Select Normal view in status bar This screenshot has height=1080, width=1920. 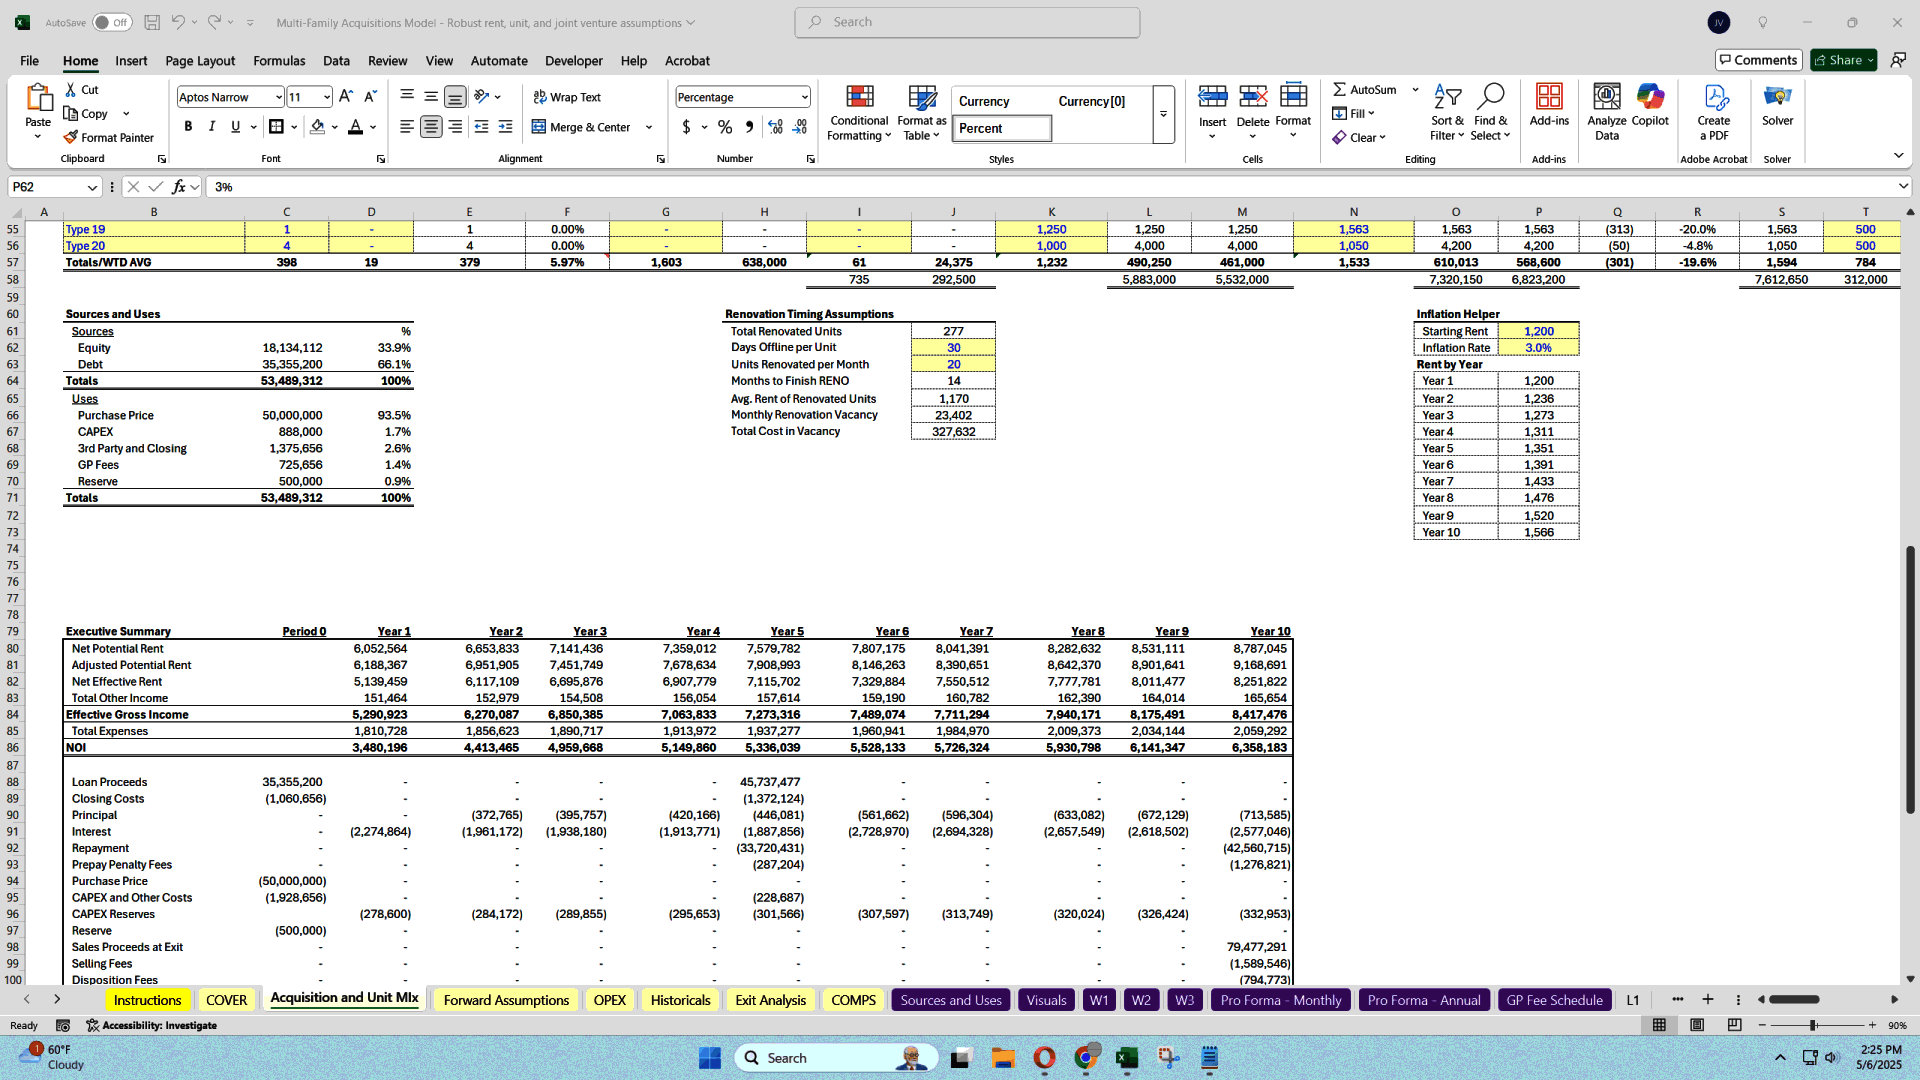click(x=1659, y=1025)
